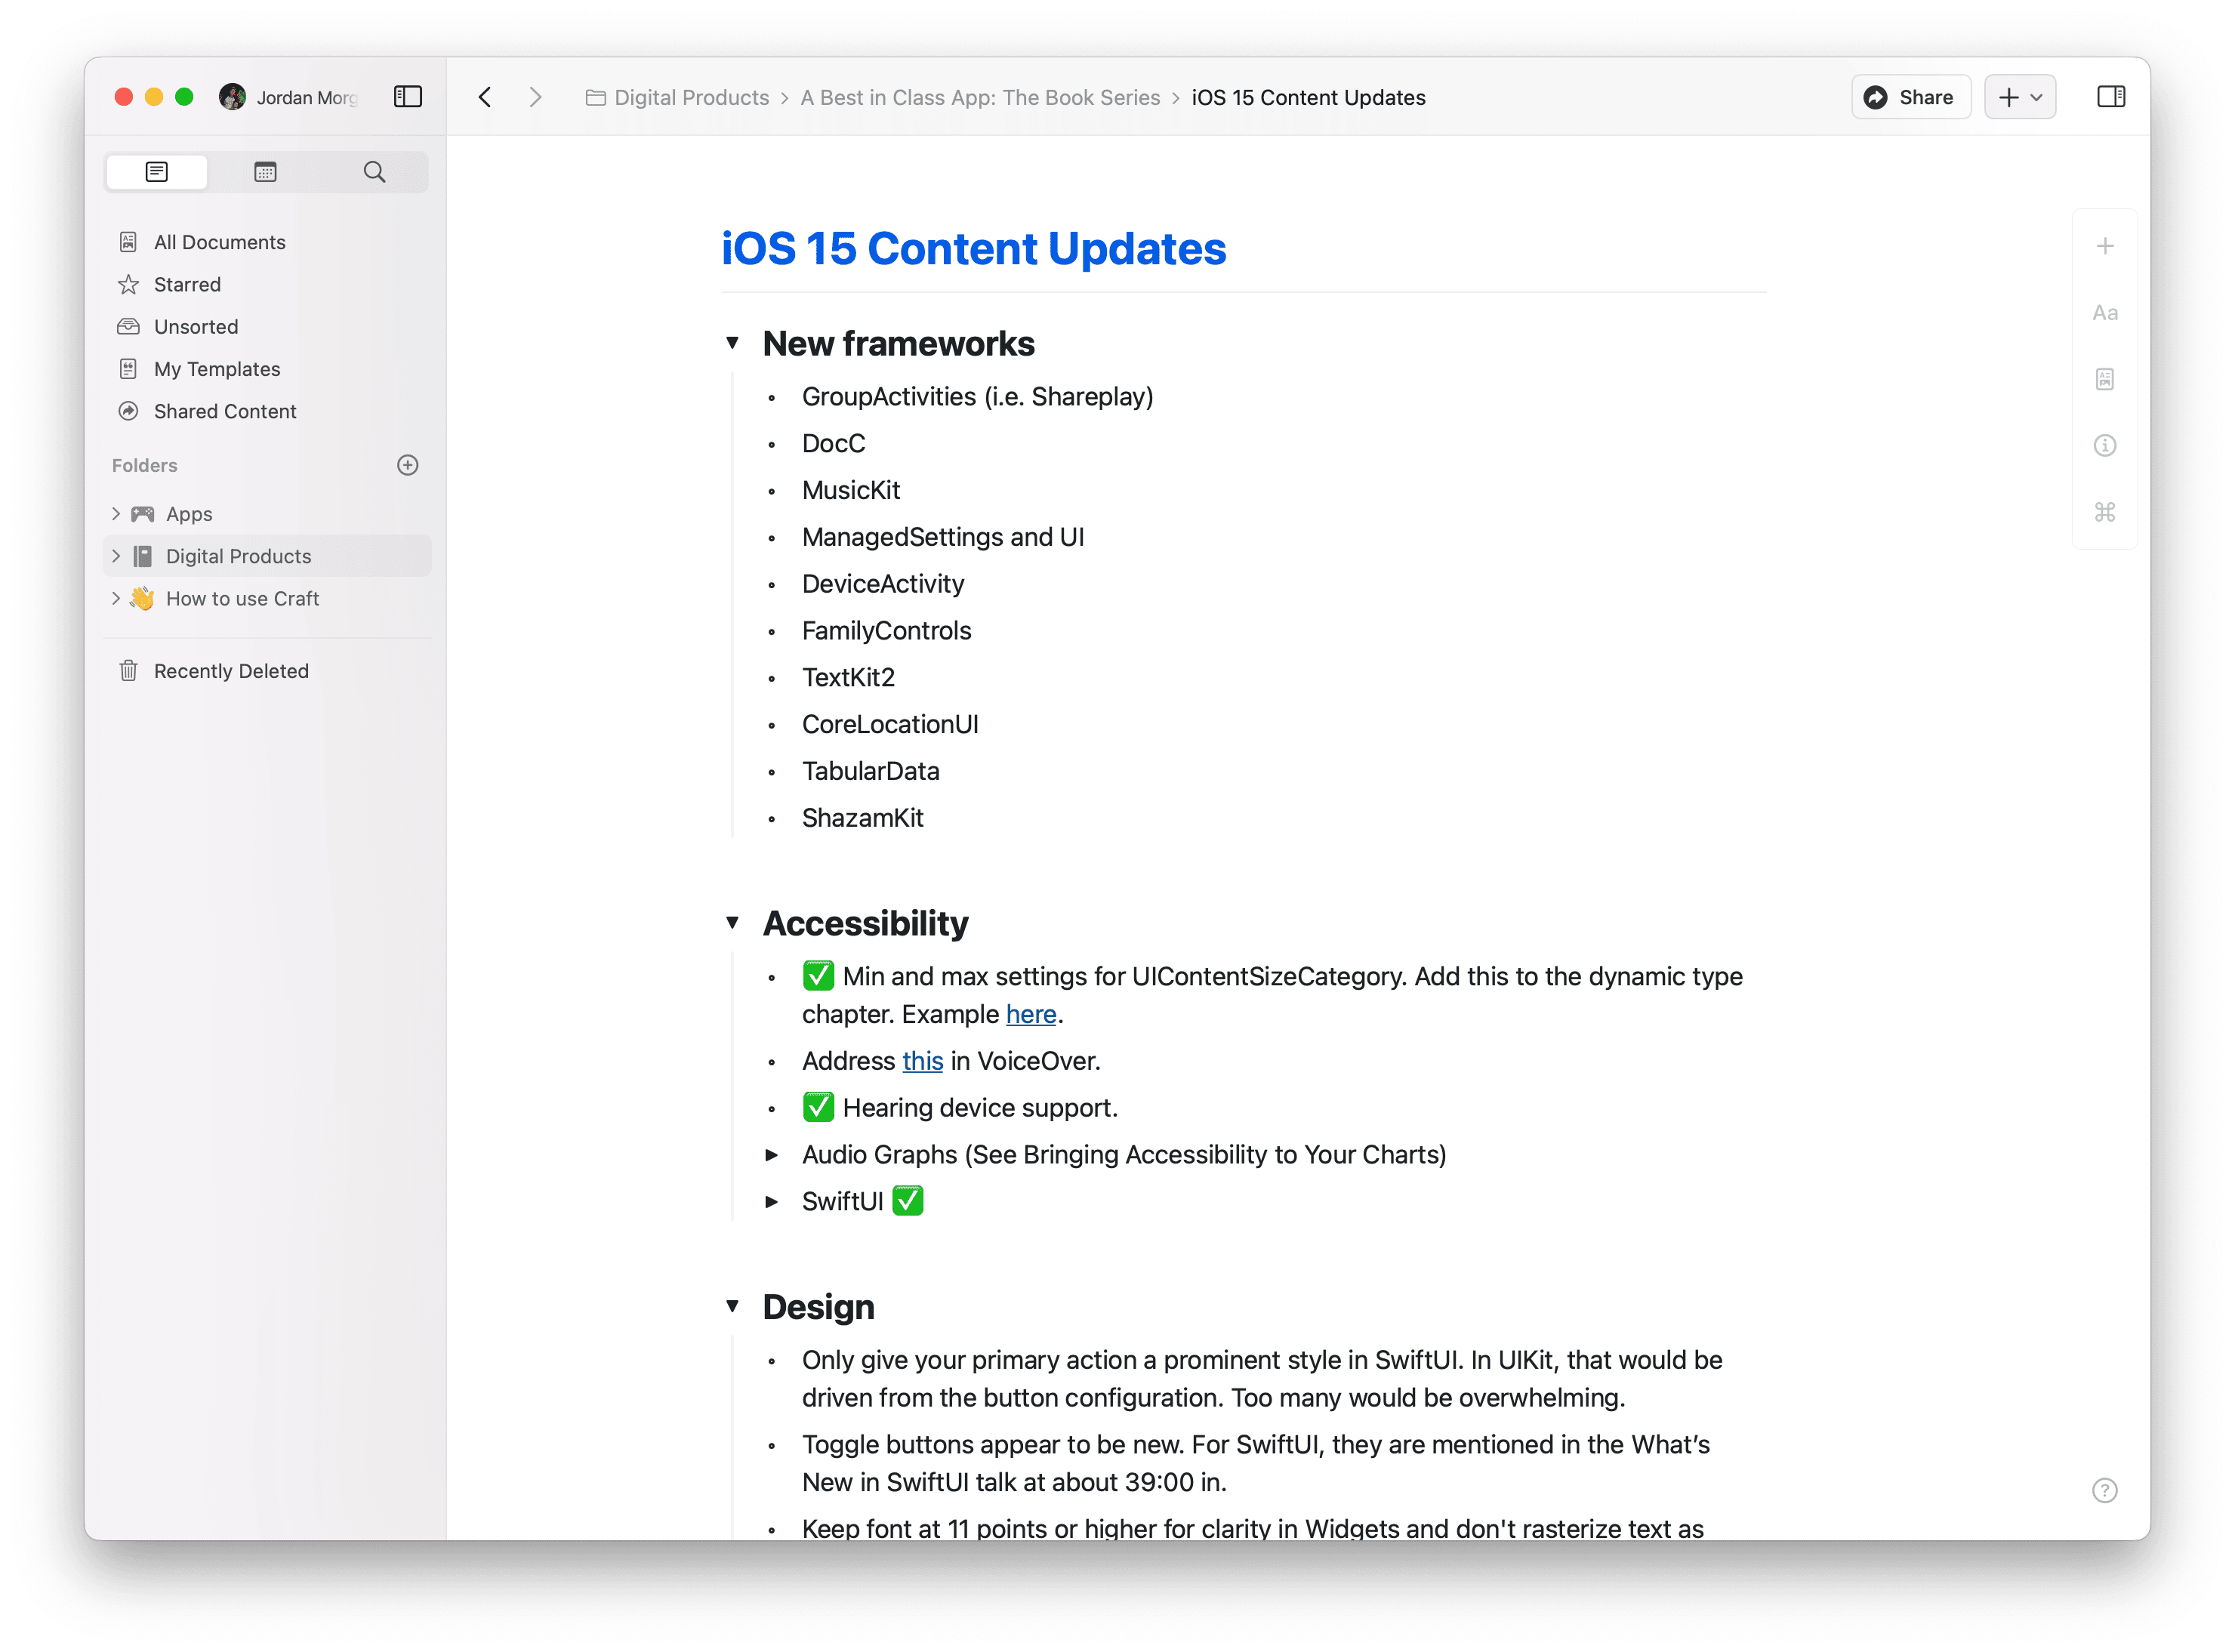
Task: Click the 'CoreLocationUI' bullet
Action: tap(889, 725)
